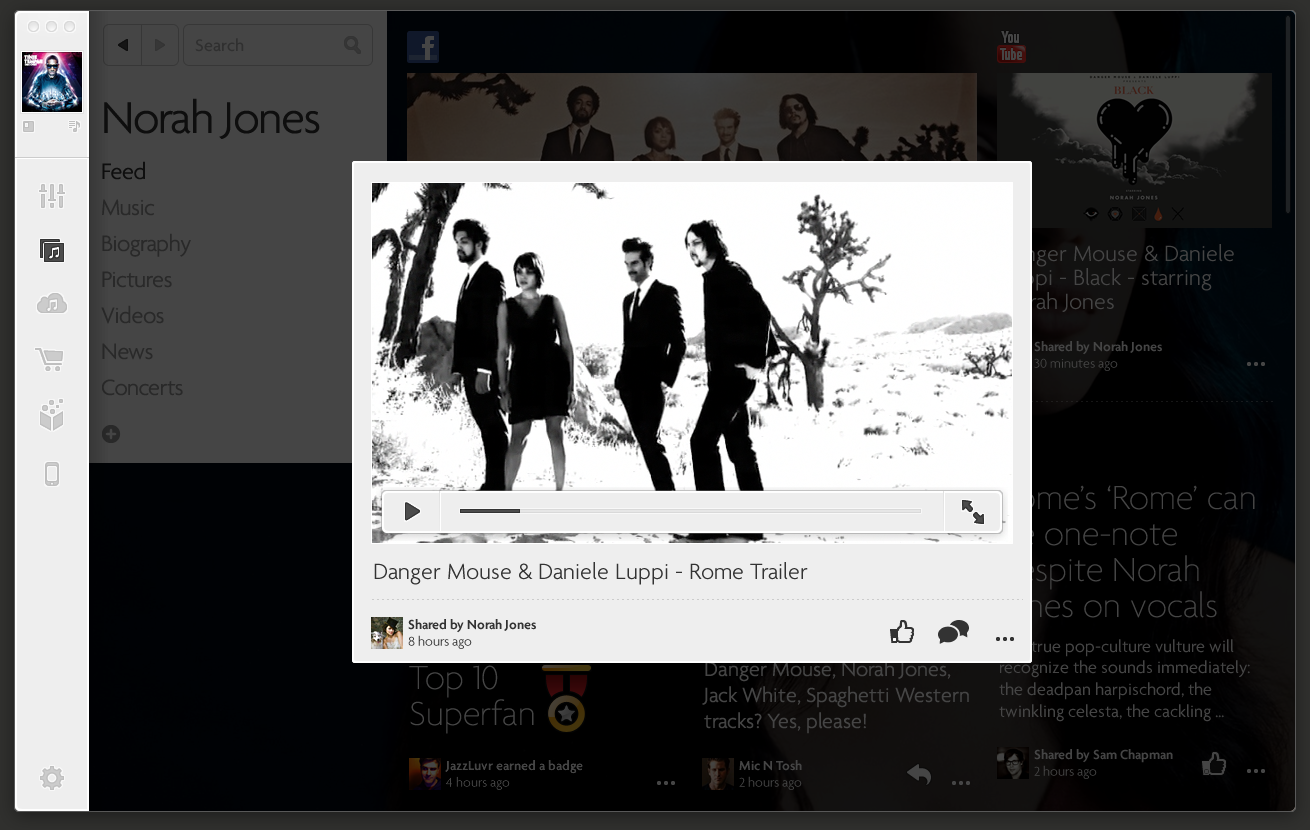Open the Biography section

tap(145, 244)
